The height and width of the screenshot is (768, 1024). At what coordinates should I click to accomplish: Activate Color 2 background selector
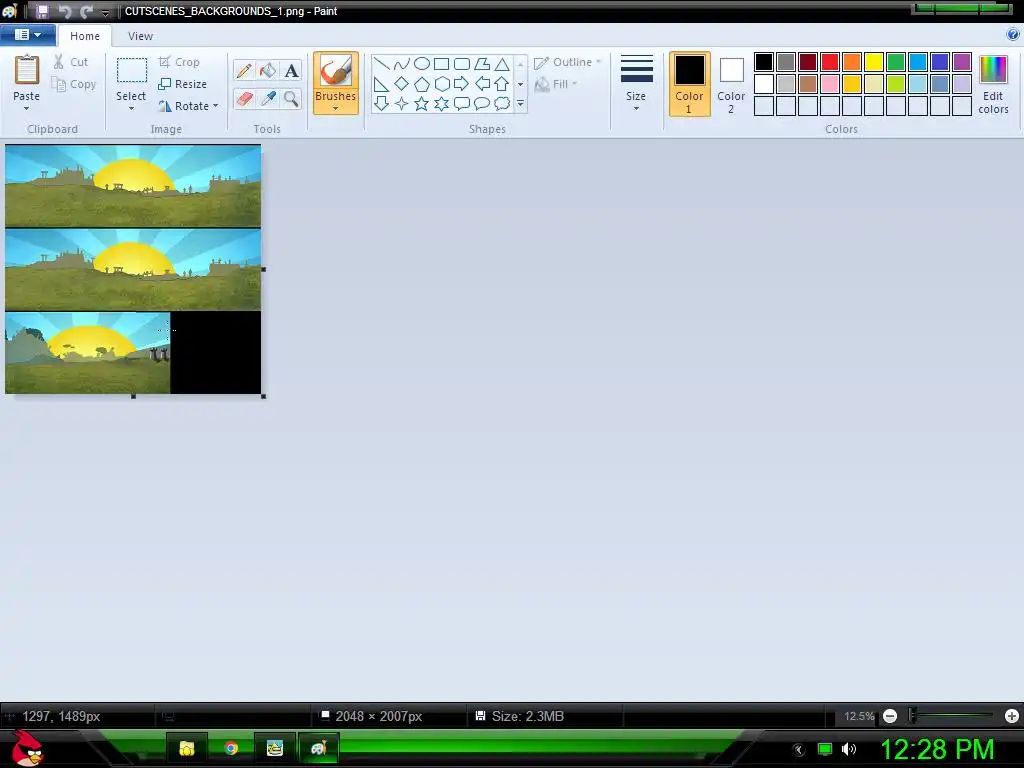point(731,84)
